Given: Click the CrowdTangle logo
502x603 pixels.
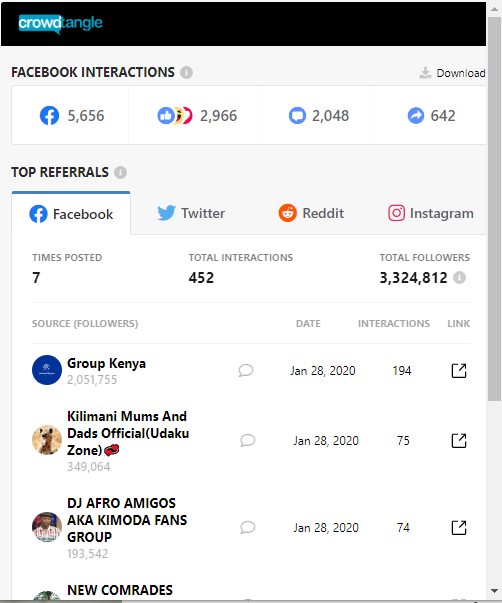Looking at the screenshot, I should tap(60, 24).
